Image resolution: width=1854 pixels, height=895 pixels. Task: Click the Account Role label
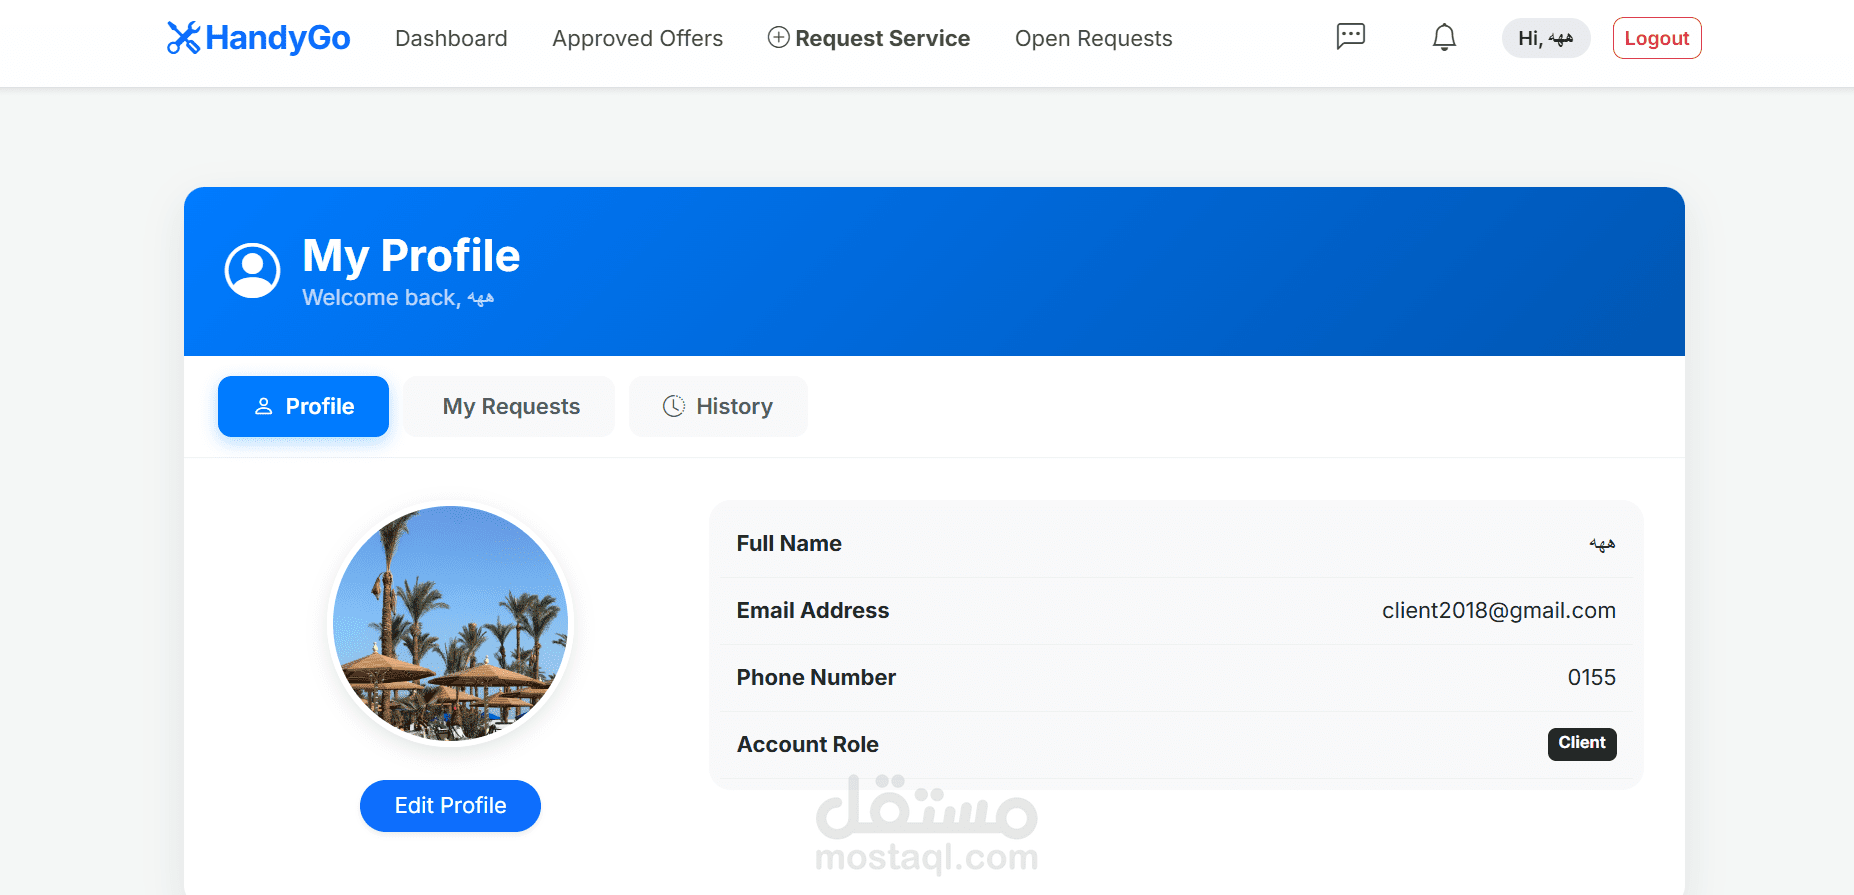pos(808,744)
